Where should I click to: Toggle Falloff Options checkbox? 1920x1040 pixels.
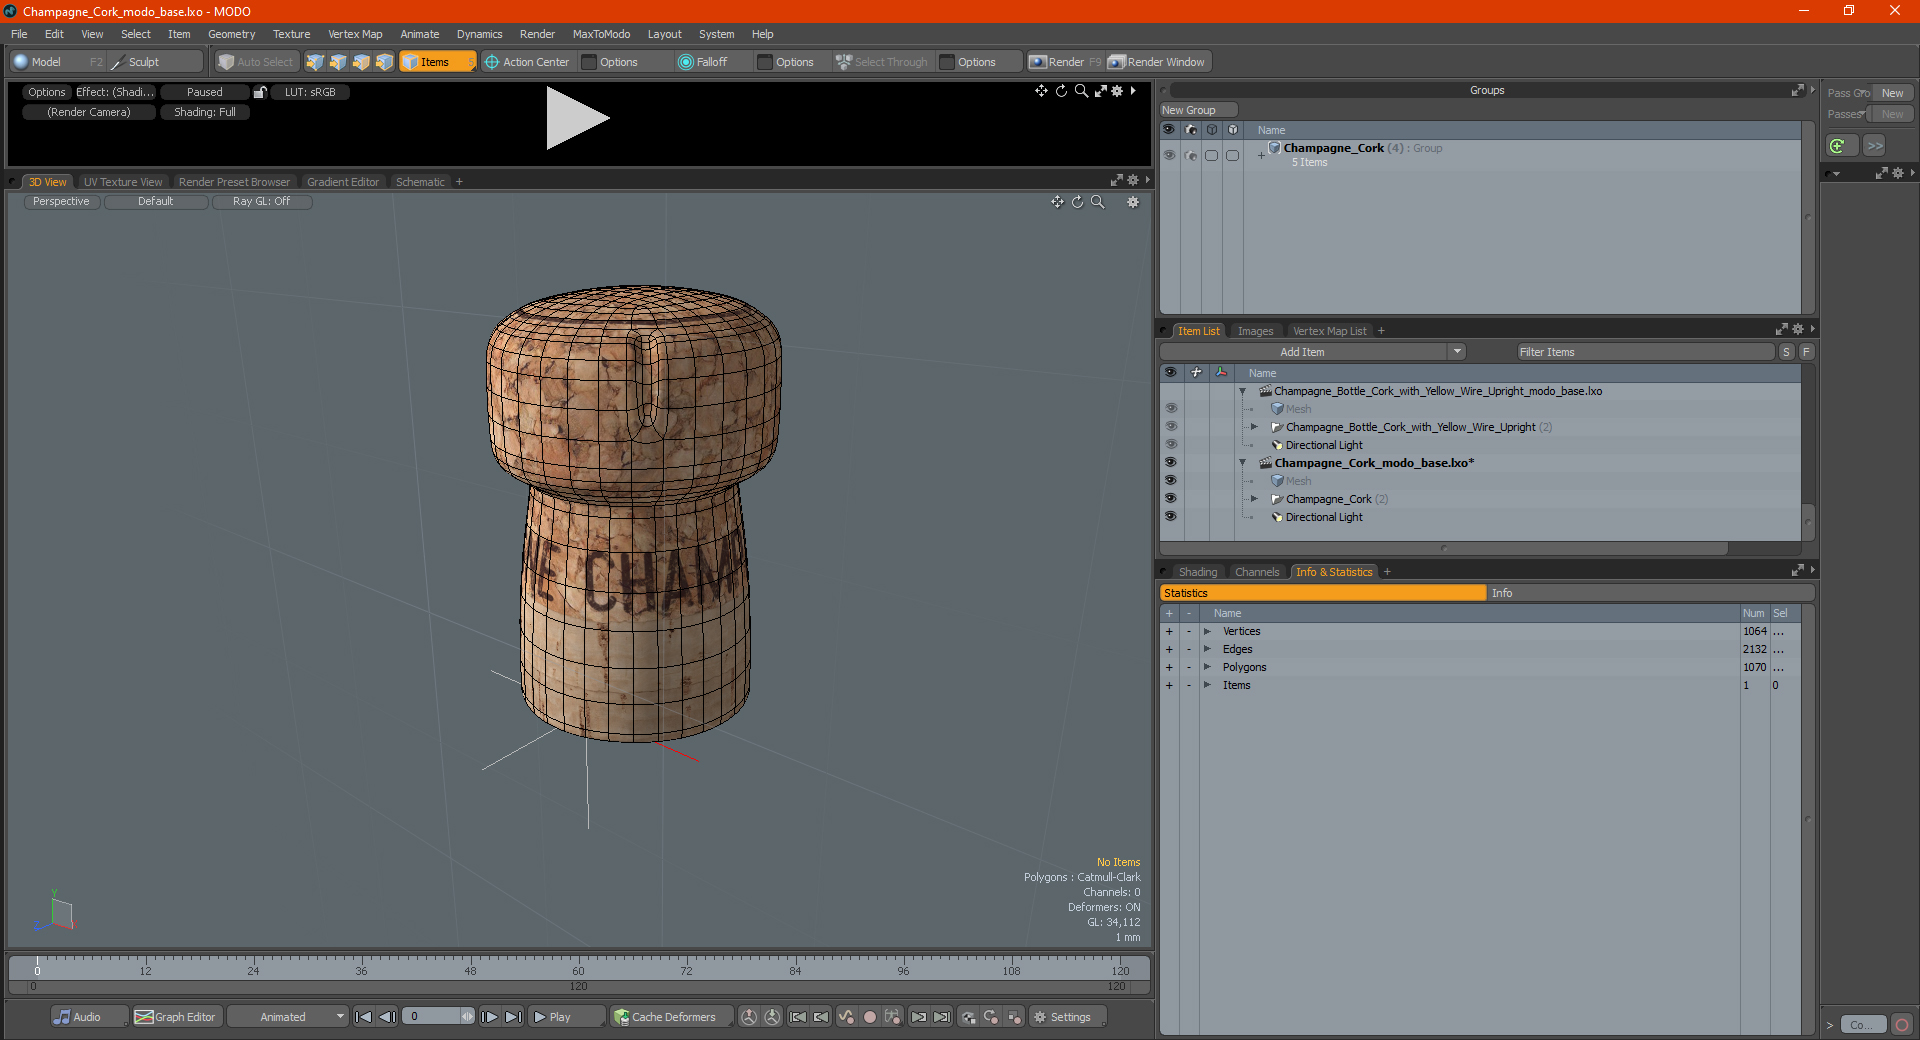tap(765, 62)
